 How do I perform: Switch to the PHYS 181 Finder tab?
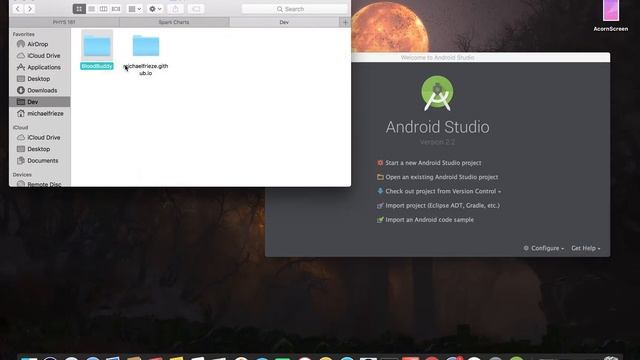pos(64,22)
